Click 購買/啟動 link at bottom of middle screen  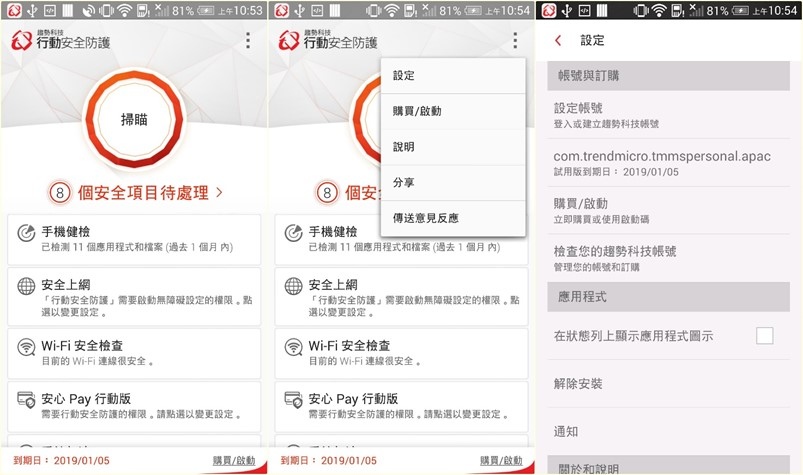501,460
